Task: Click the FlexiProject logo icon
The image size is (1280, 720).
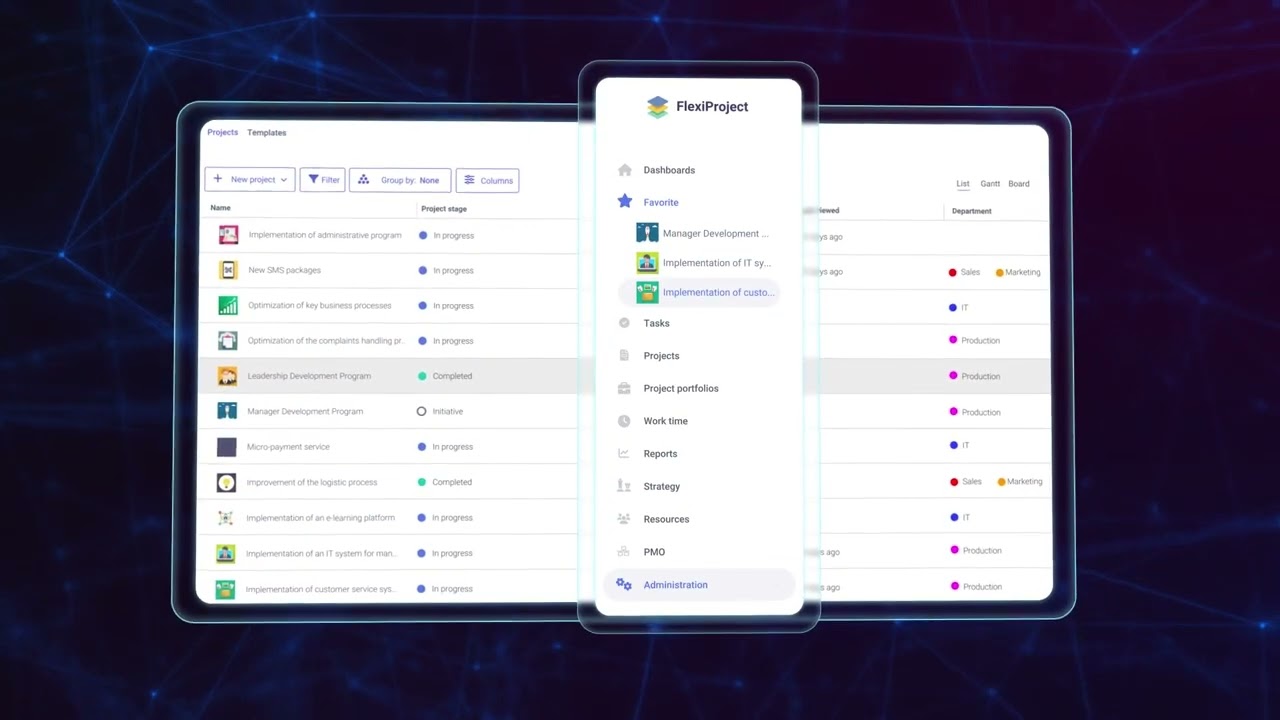Action: click(x=657, y=107)
